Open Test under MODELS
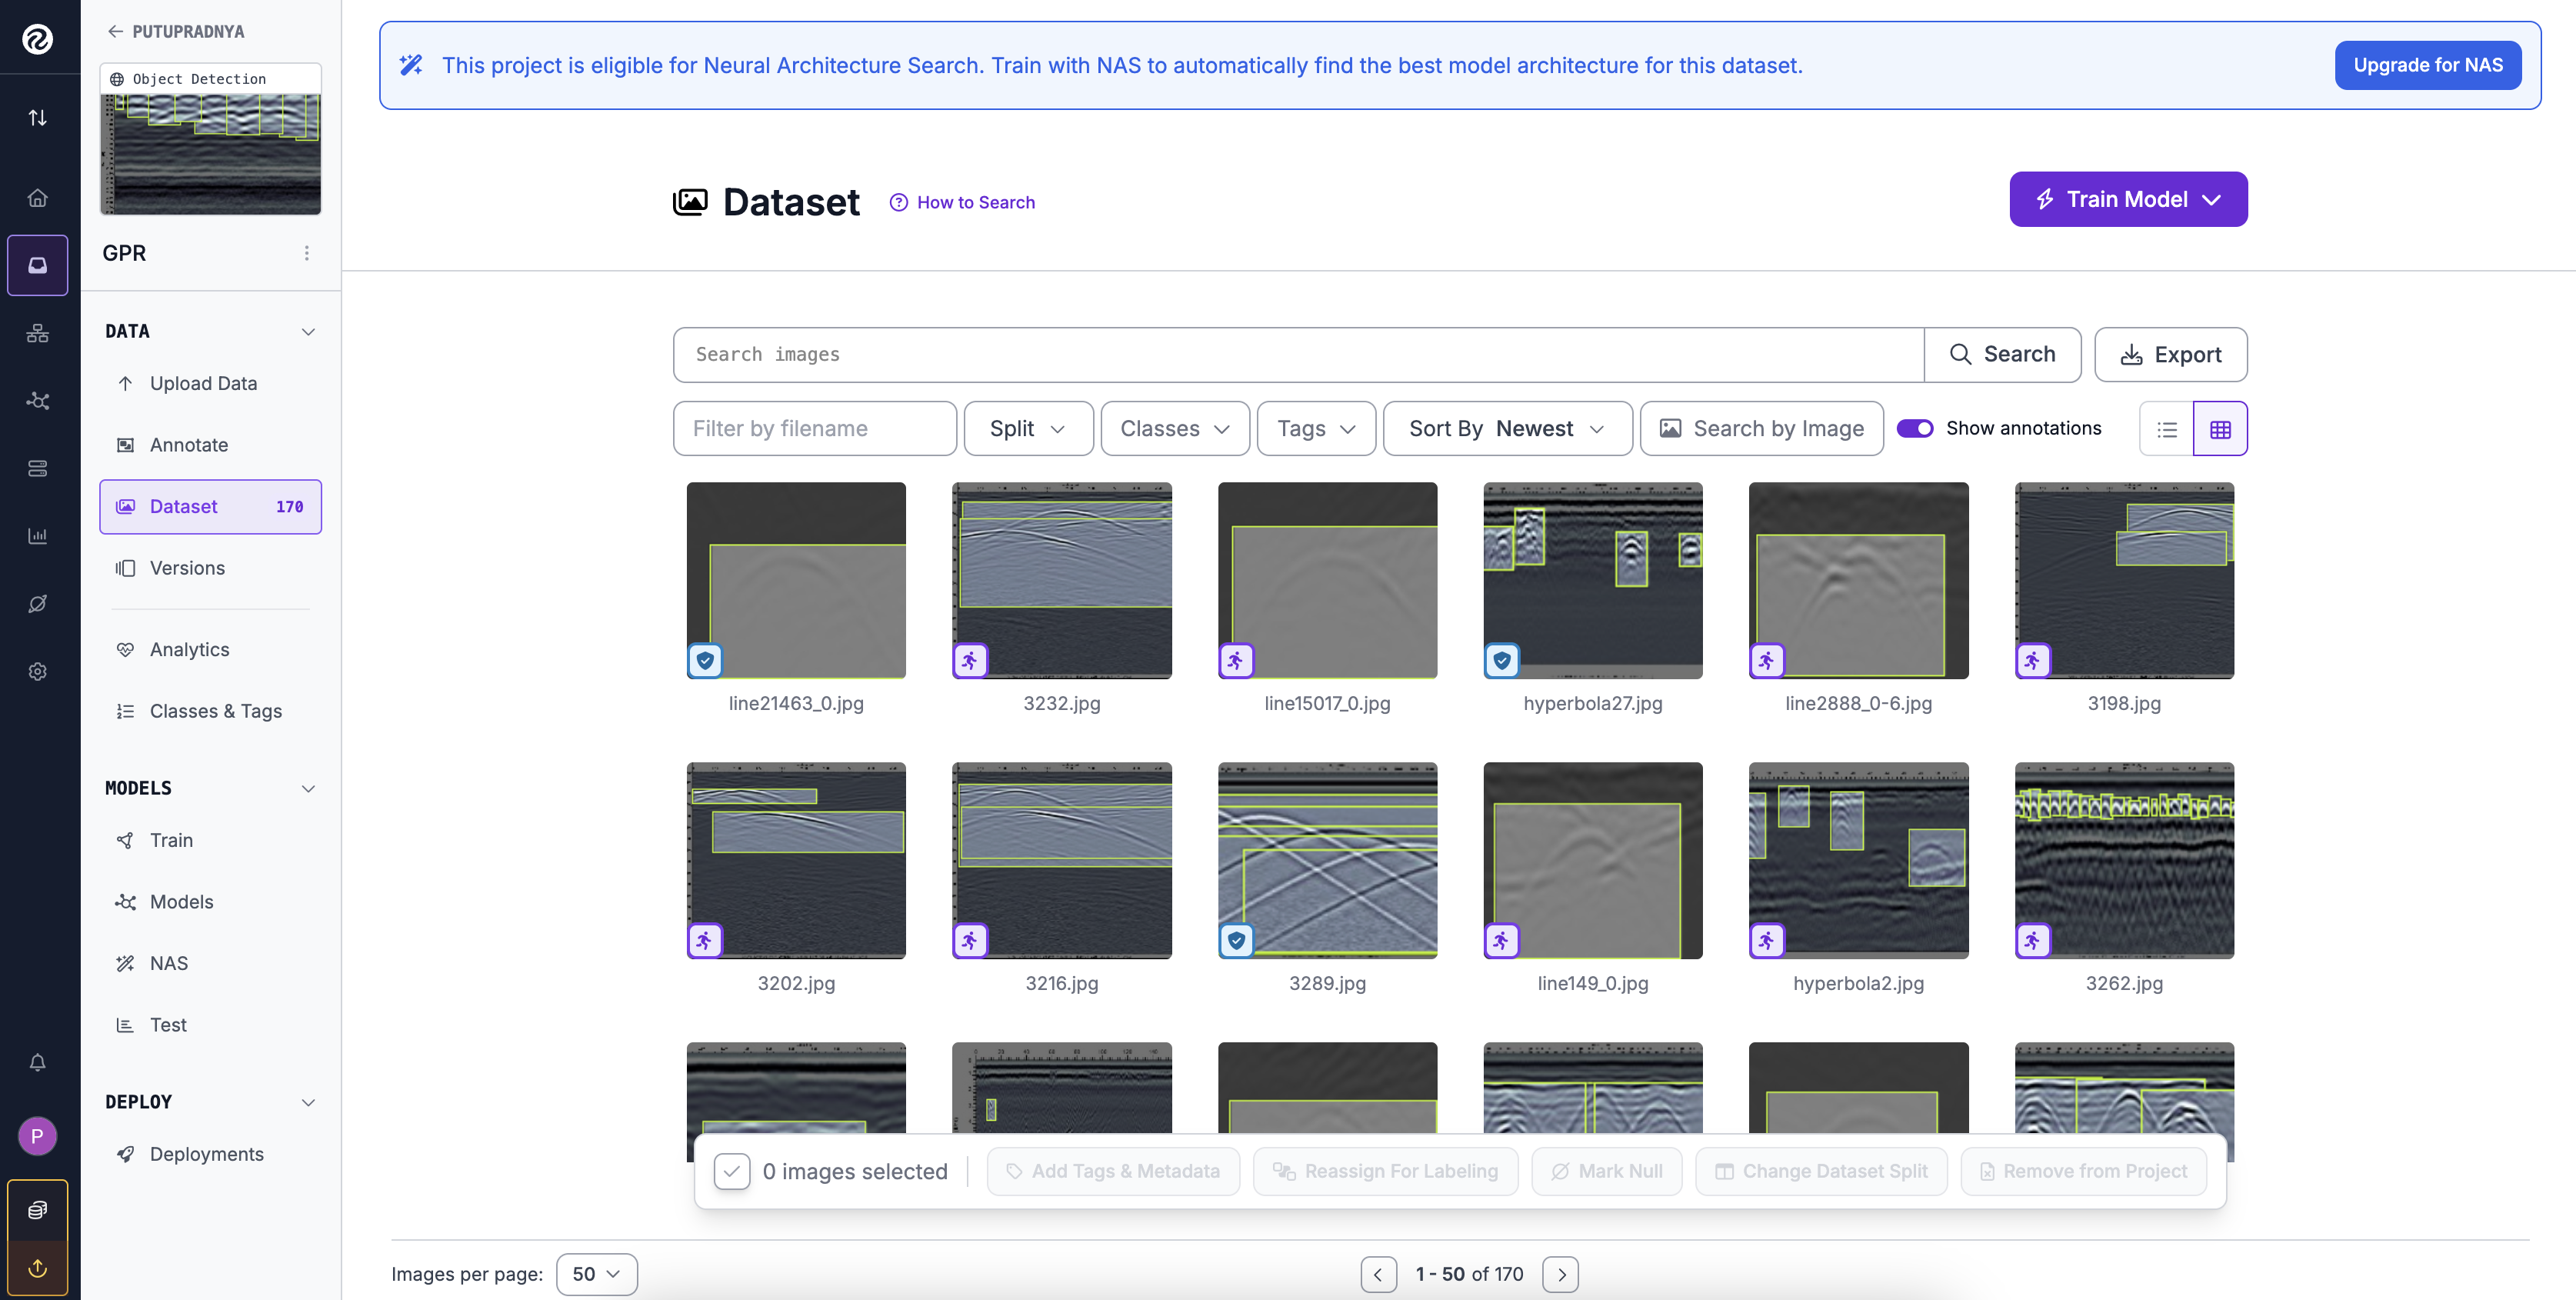2576x1300 pixels. tap(211, 1025)
